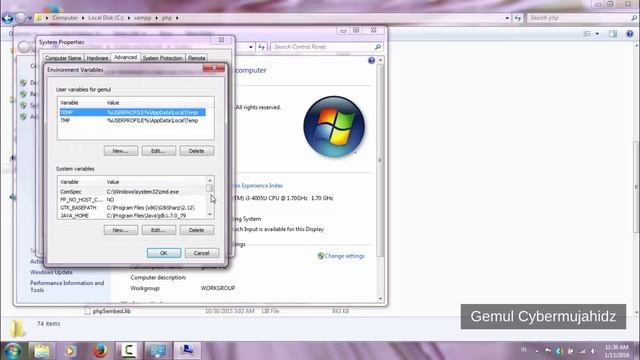Open the Windows Update link in Control Panel
The image size is (640, 360).
click(x=51, y=272)
